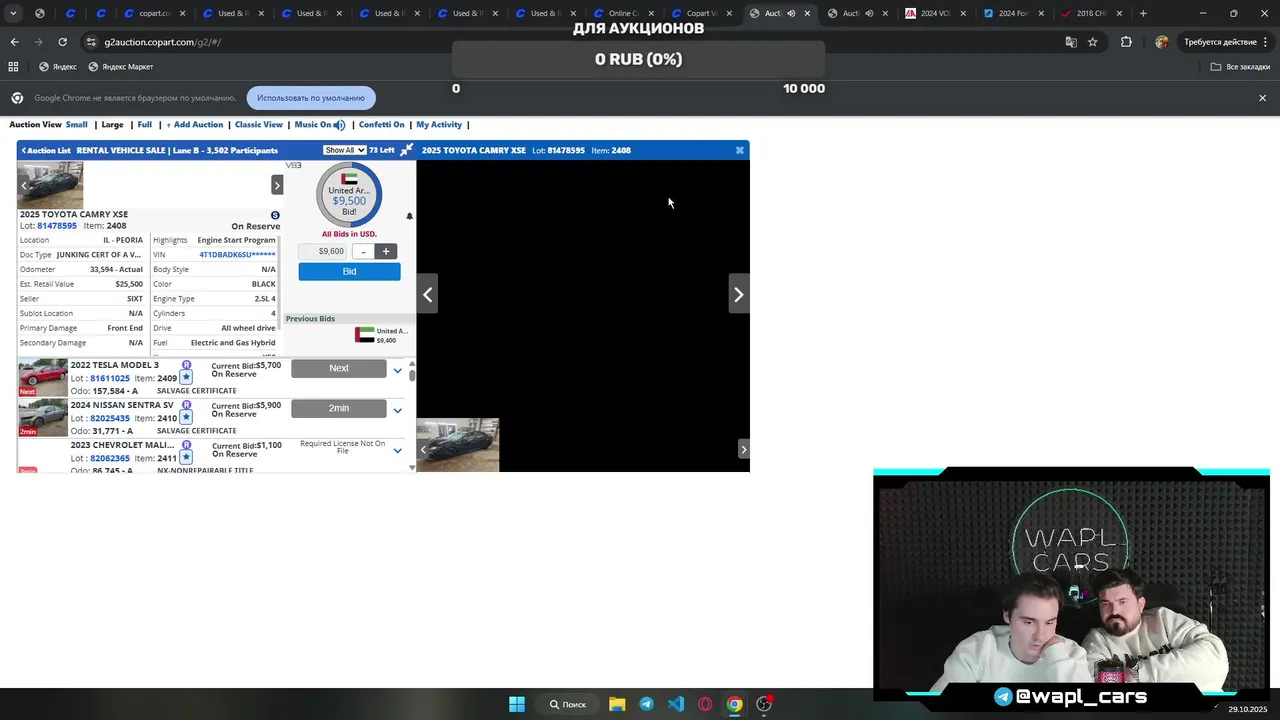
Task: Click the bid notification bell icon
Action: click(x=409, y=216)
